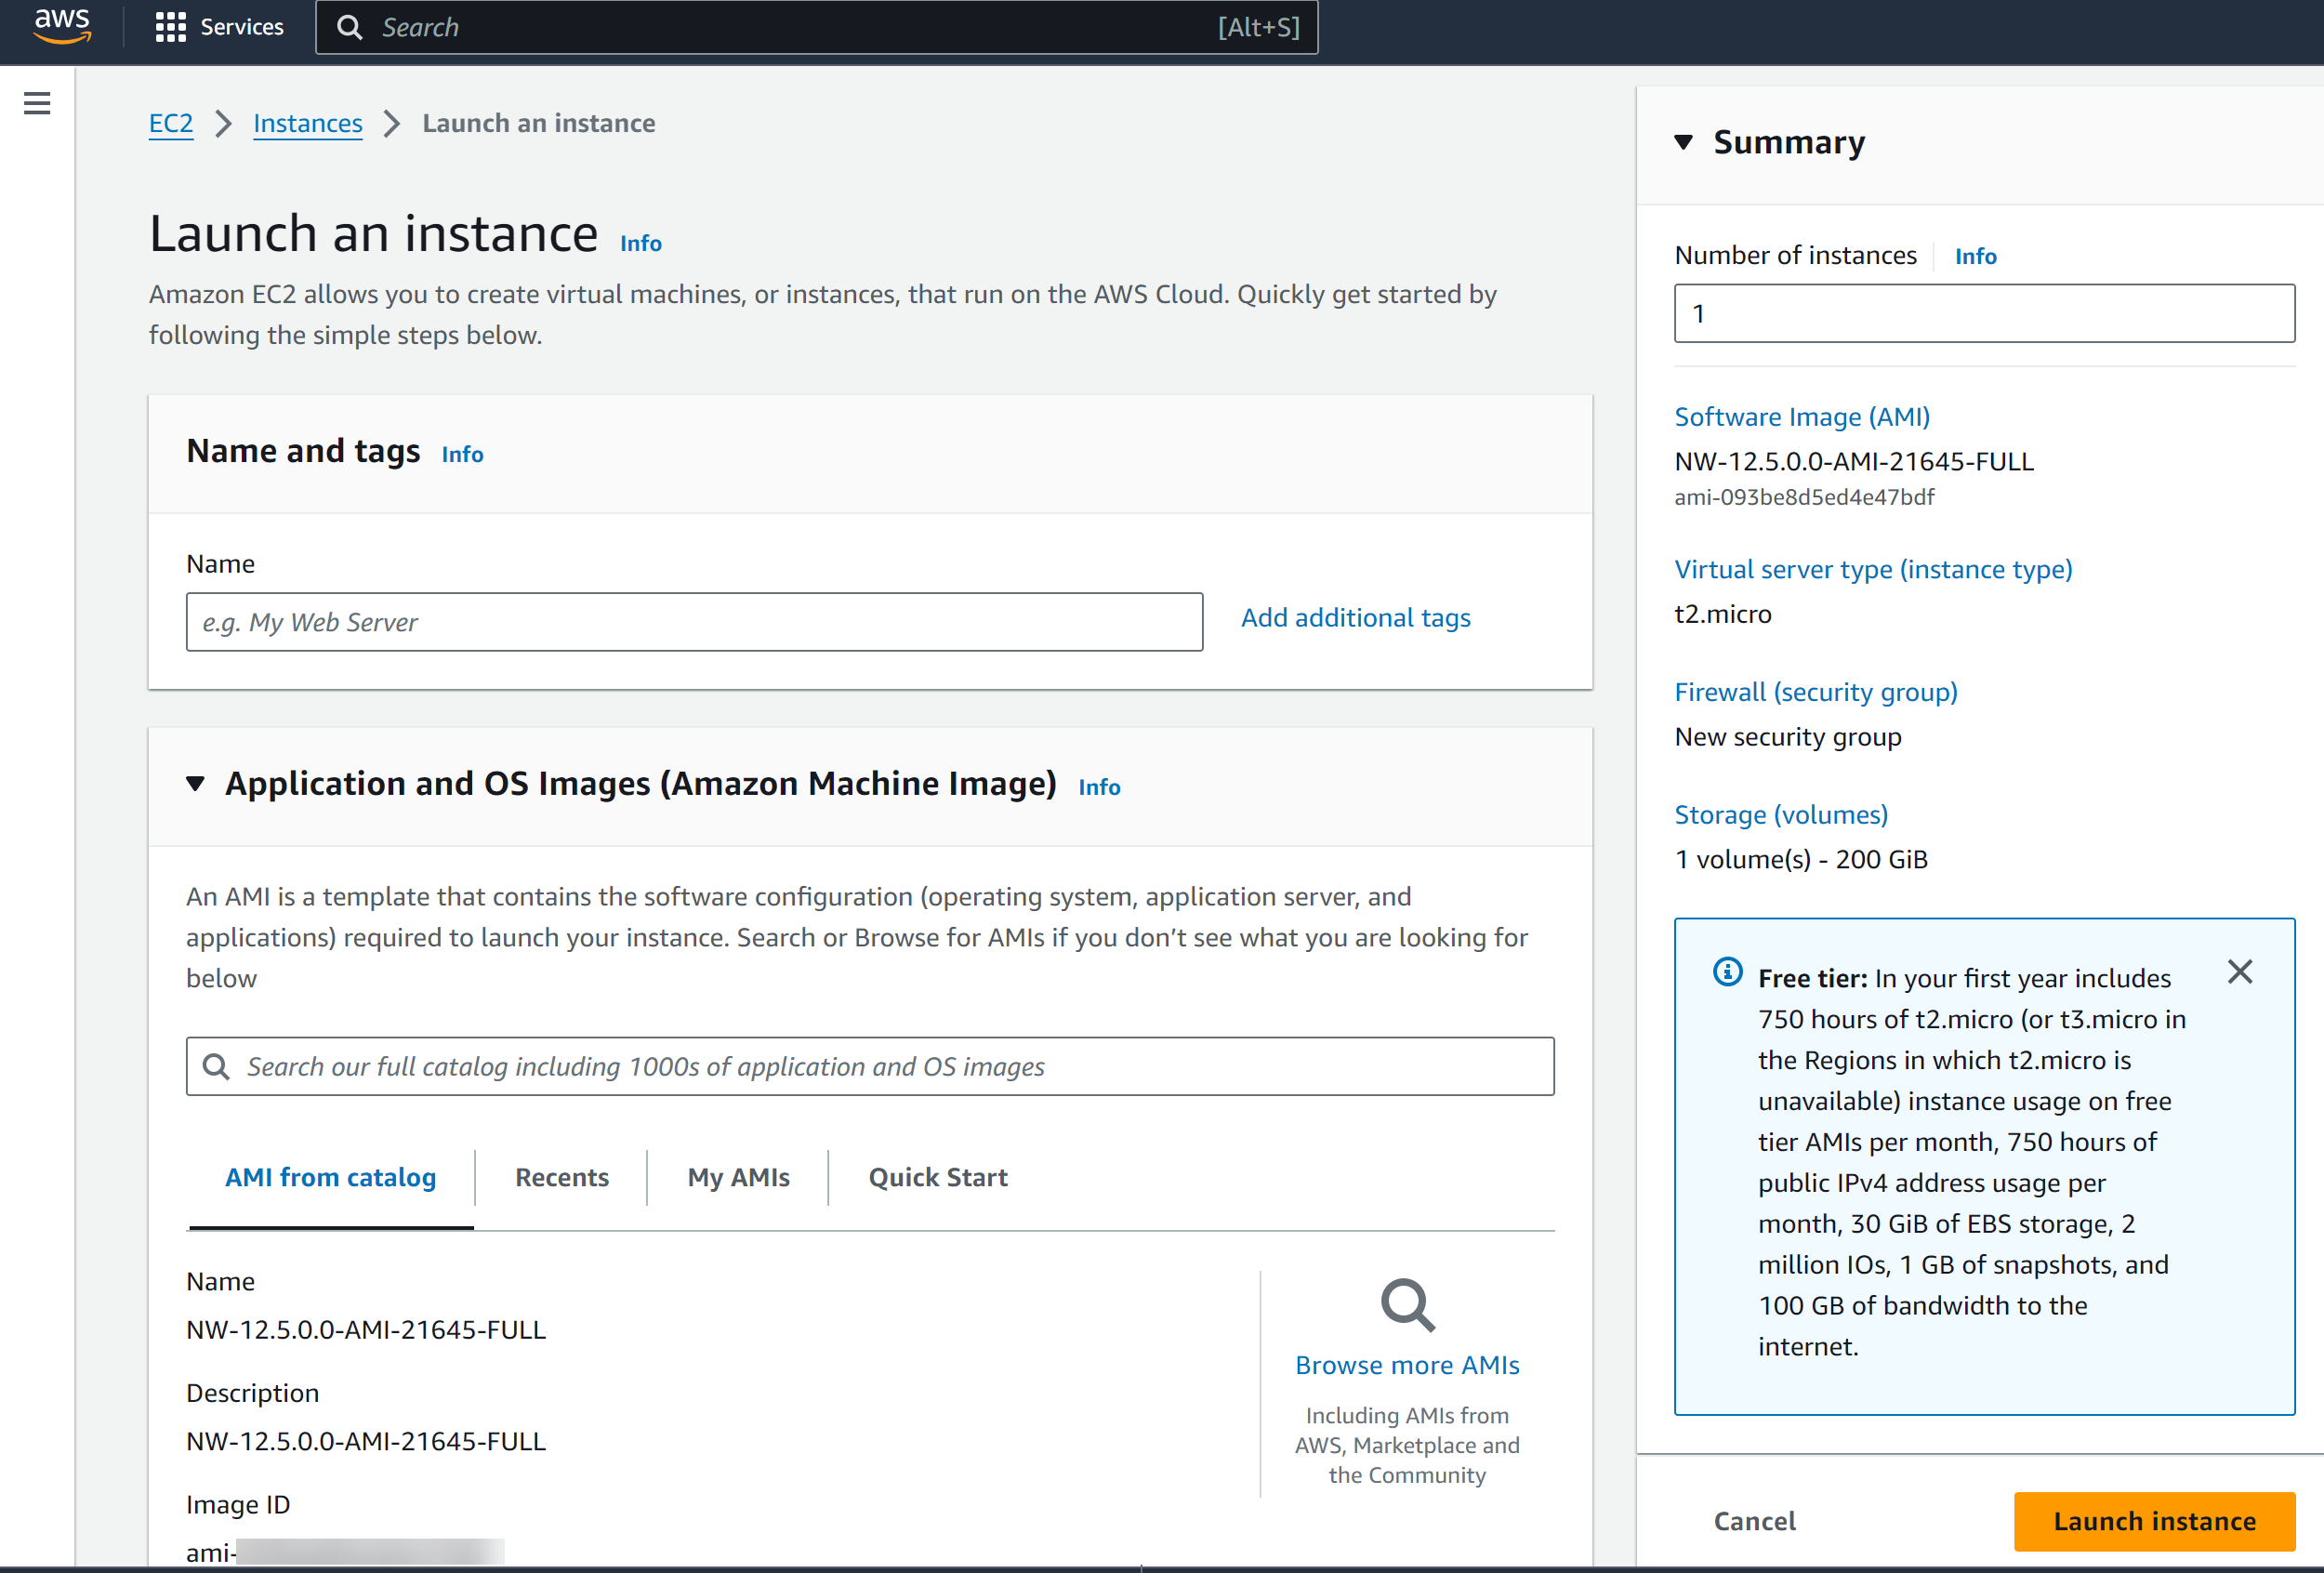Screen dimensions: 2324x1573
Task: Click the Cancel button
Action: click(x=1754, y=1520)
